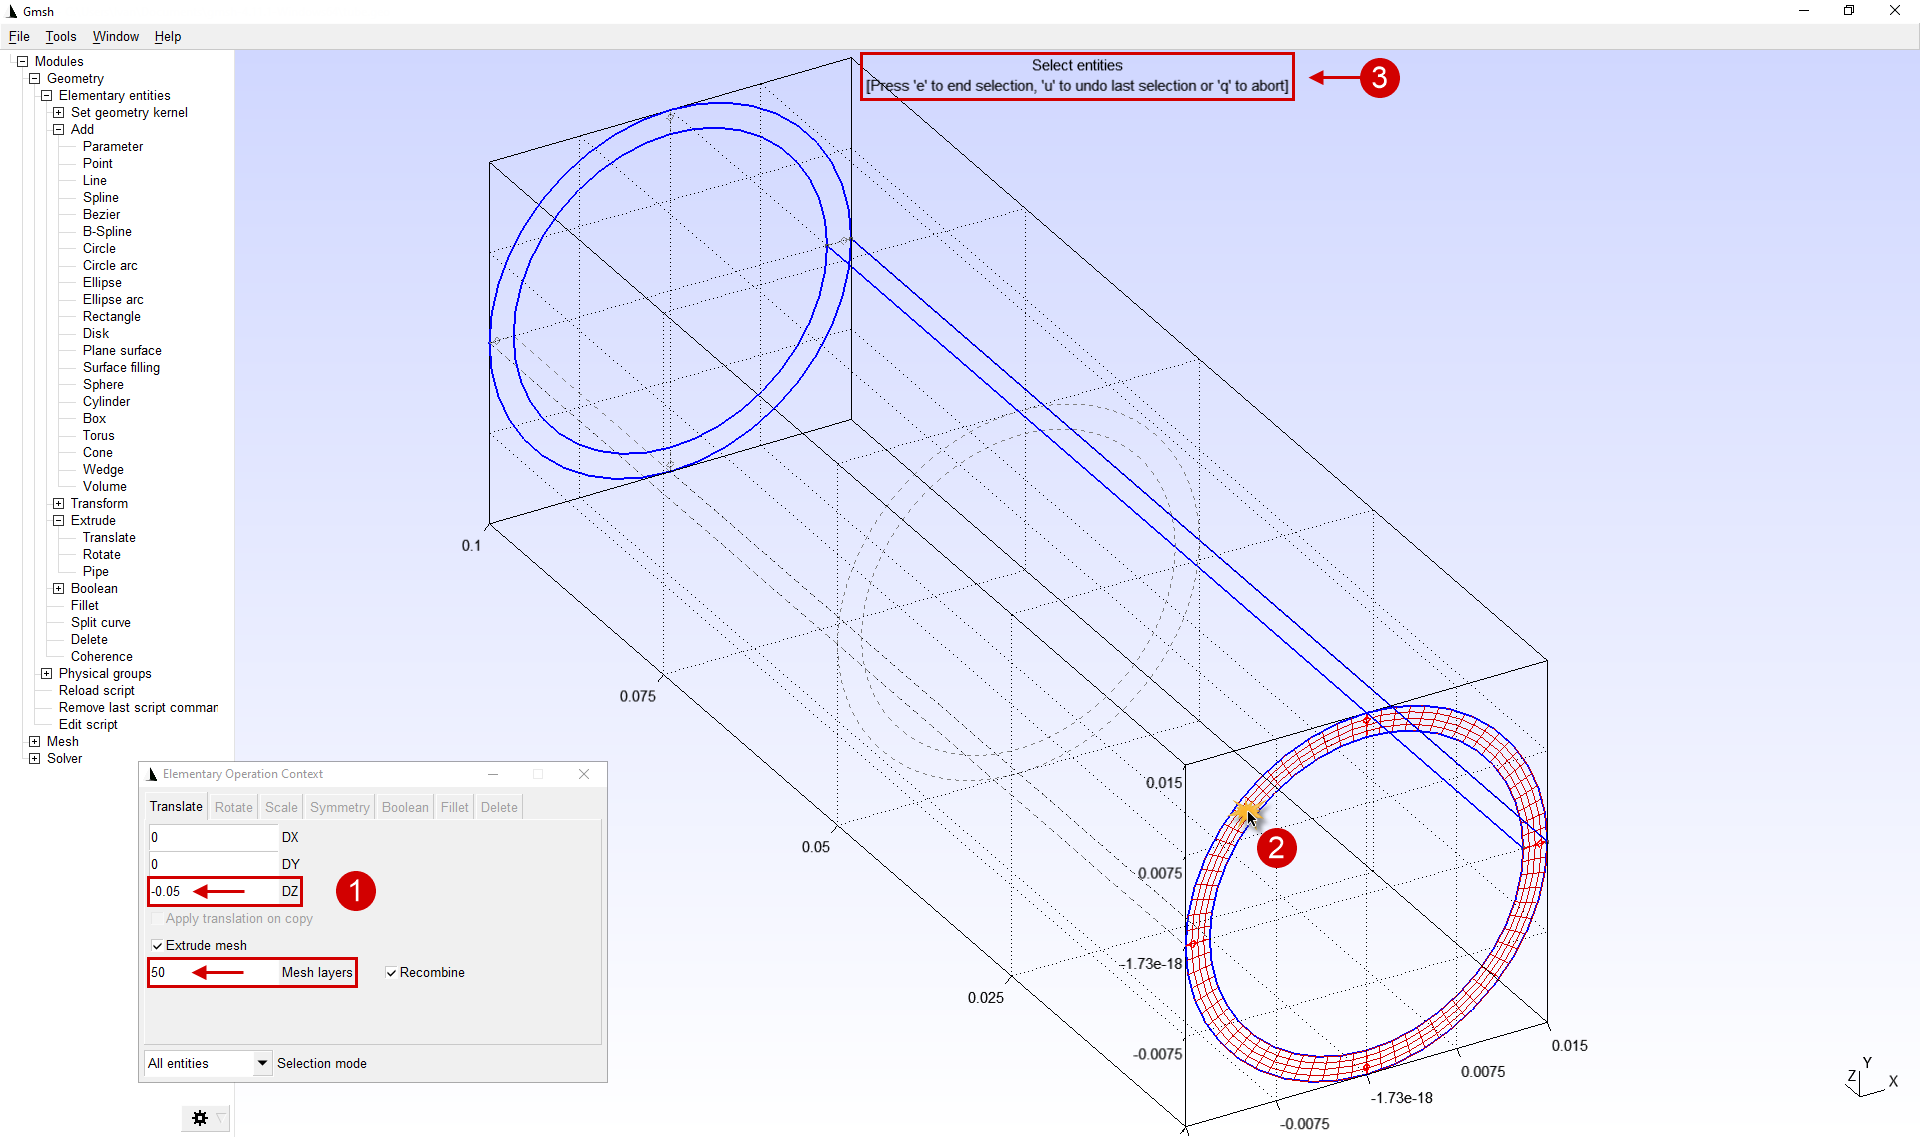Expand the Mesh module node

click(34, 741)
